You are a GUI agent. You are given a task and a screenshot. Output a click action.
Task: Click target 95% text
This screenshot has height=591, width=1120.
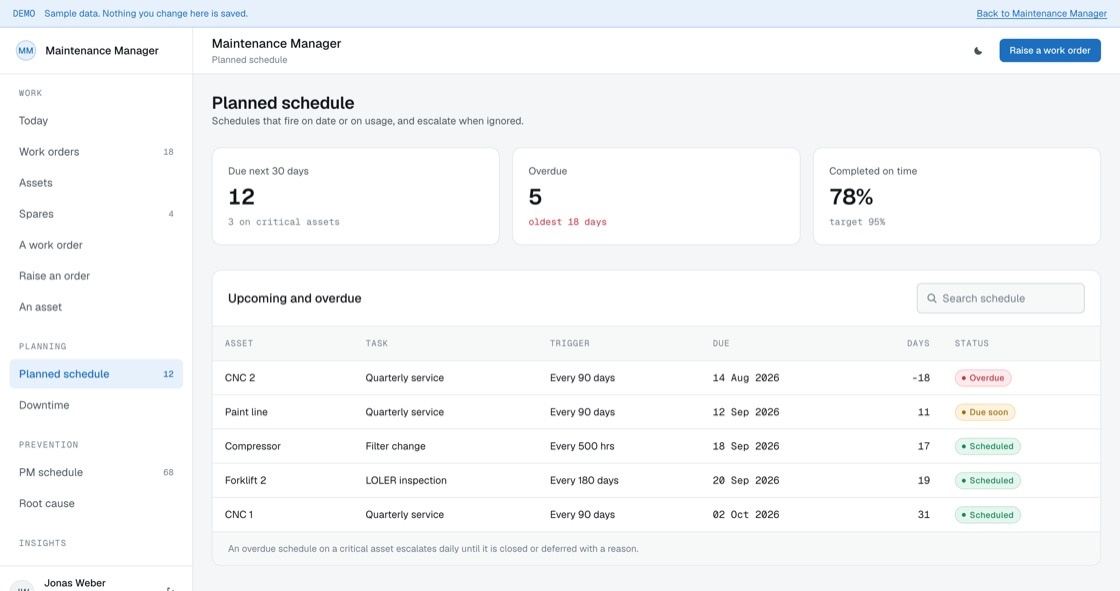[856, 222]
